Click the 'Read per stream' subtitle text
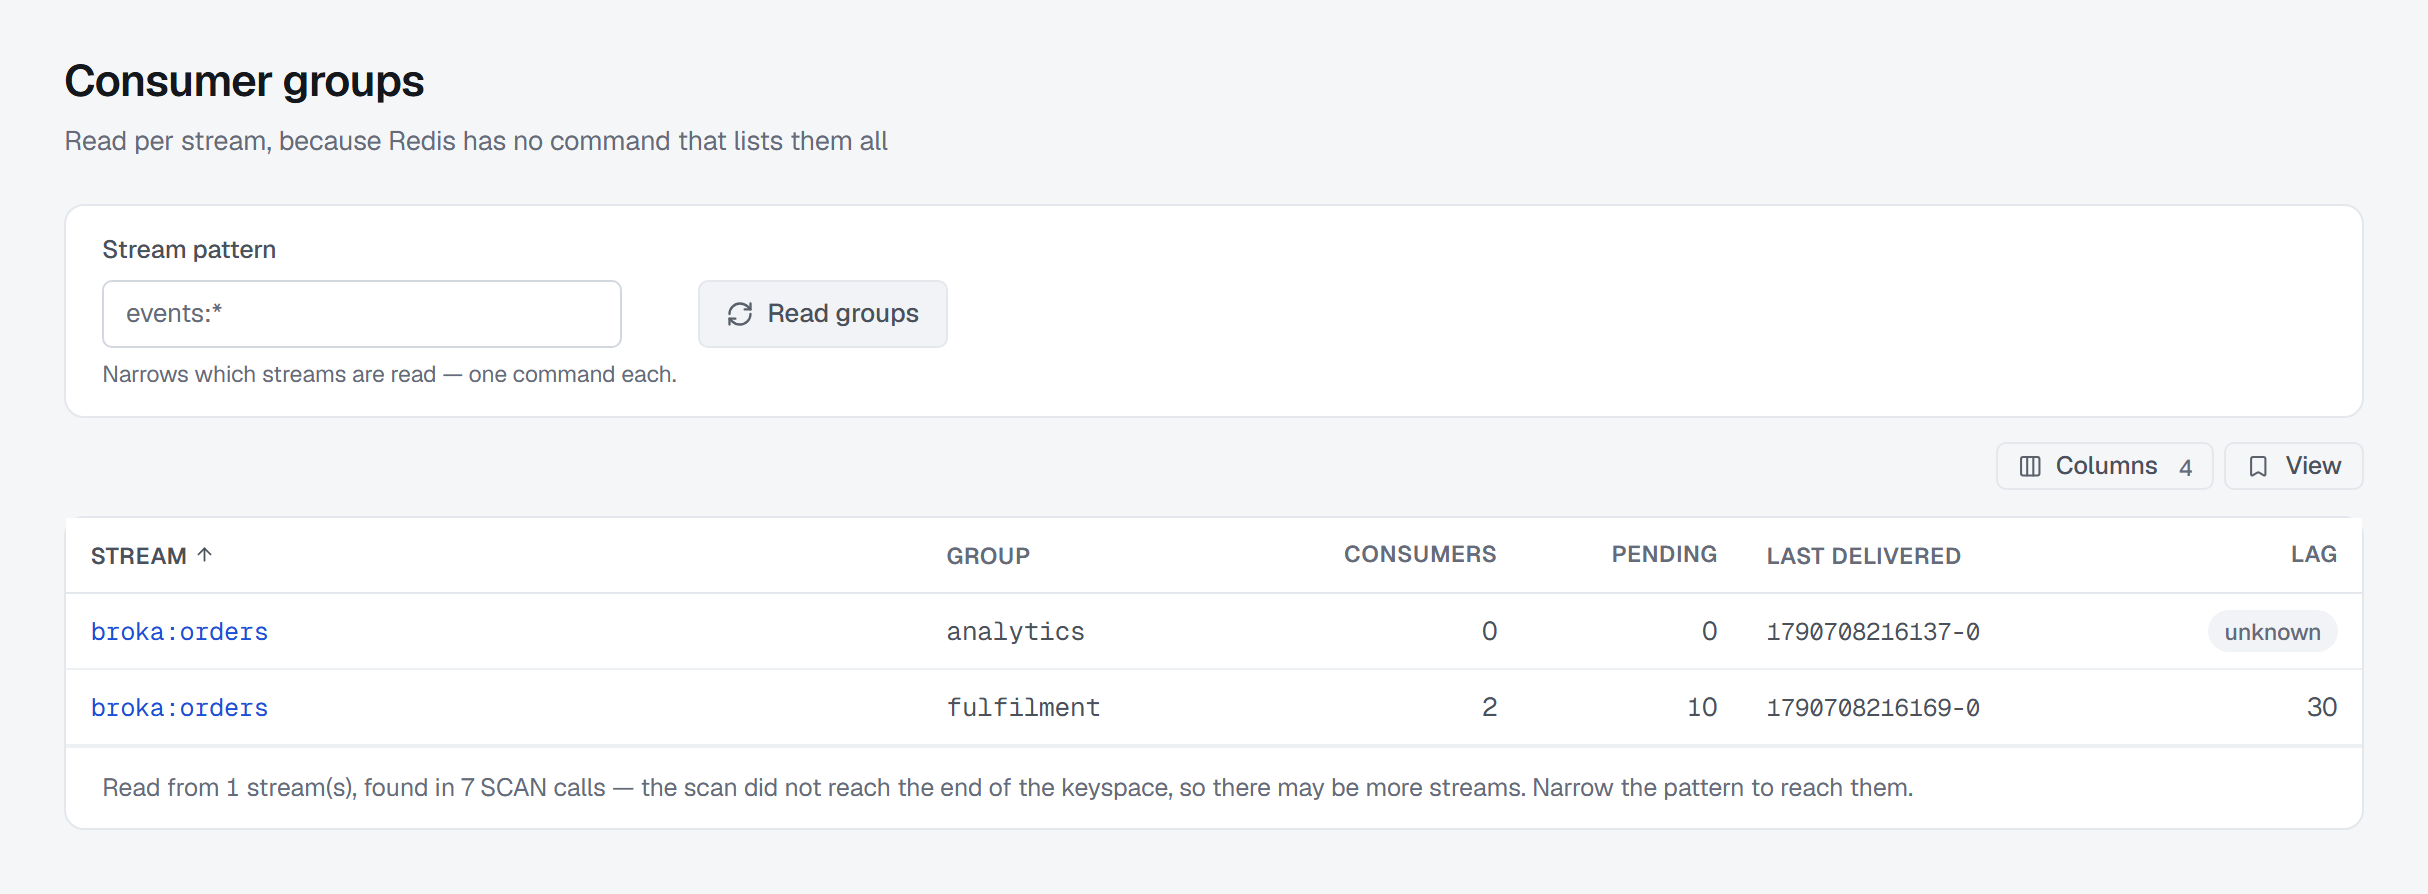Viewport: 2428px width, 894px height. (476, 141)
